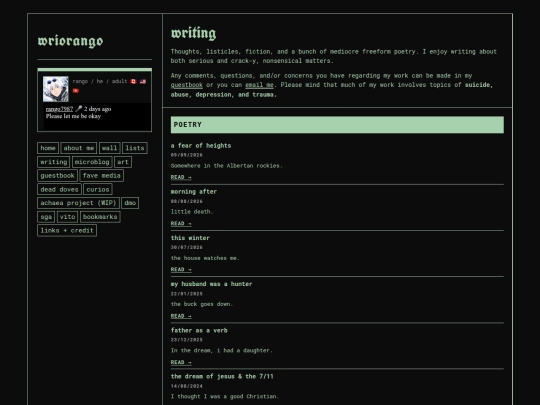Screen dimensions: 540x405
Task: Open the curios page
Action: coord(98,189)
